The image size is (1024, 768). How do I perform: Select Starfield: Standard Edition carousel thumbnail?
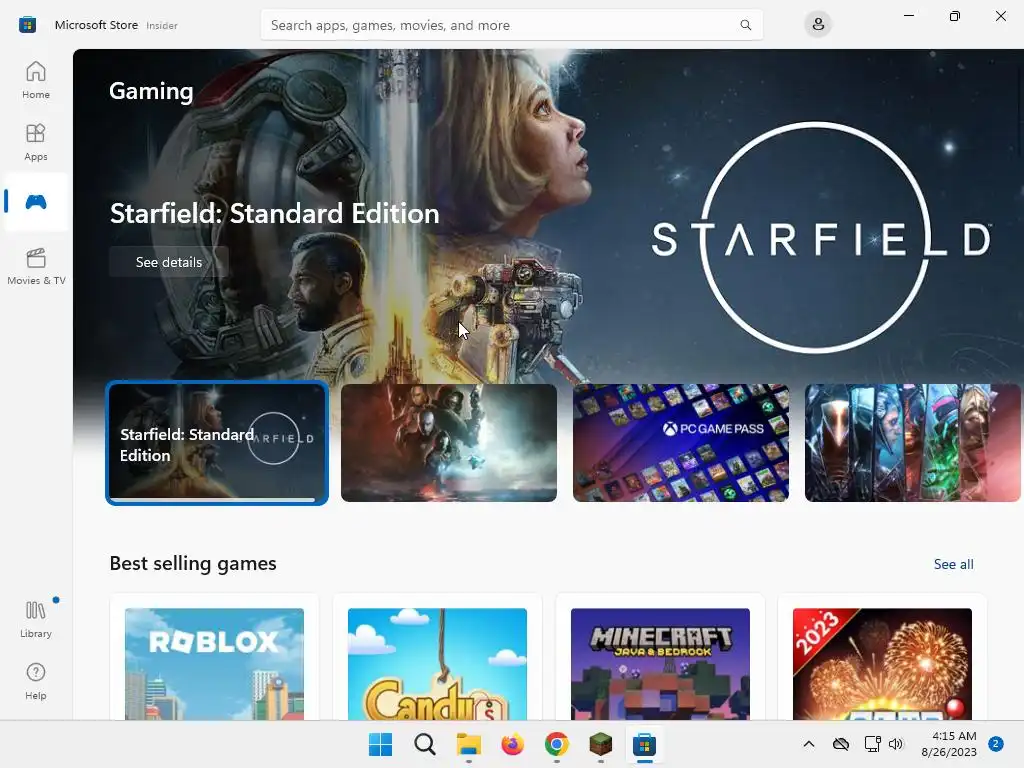217,443
